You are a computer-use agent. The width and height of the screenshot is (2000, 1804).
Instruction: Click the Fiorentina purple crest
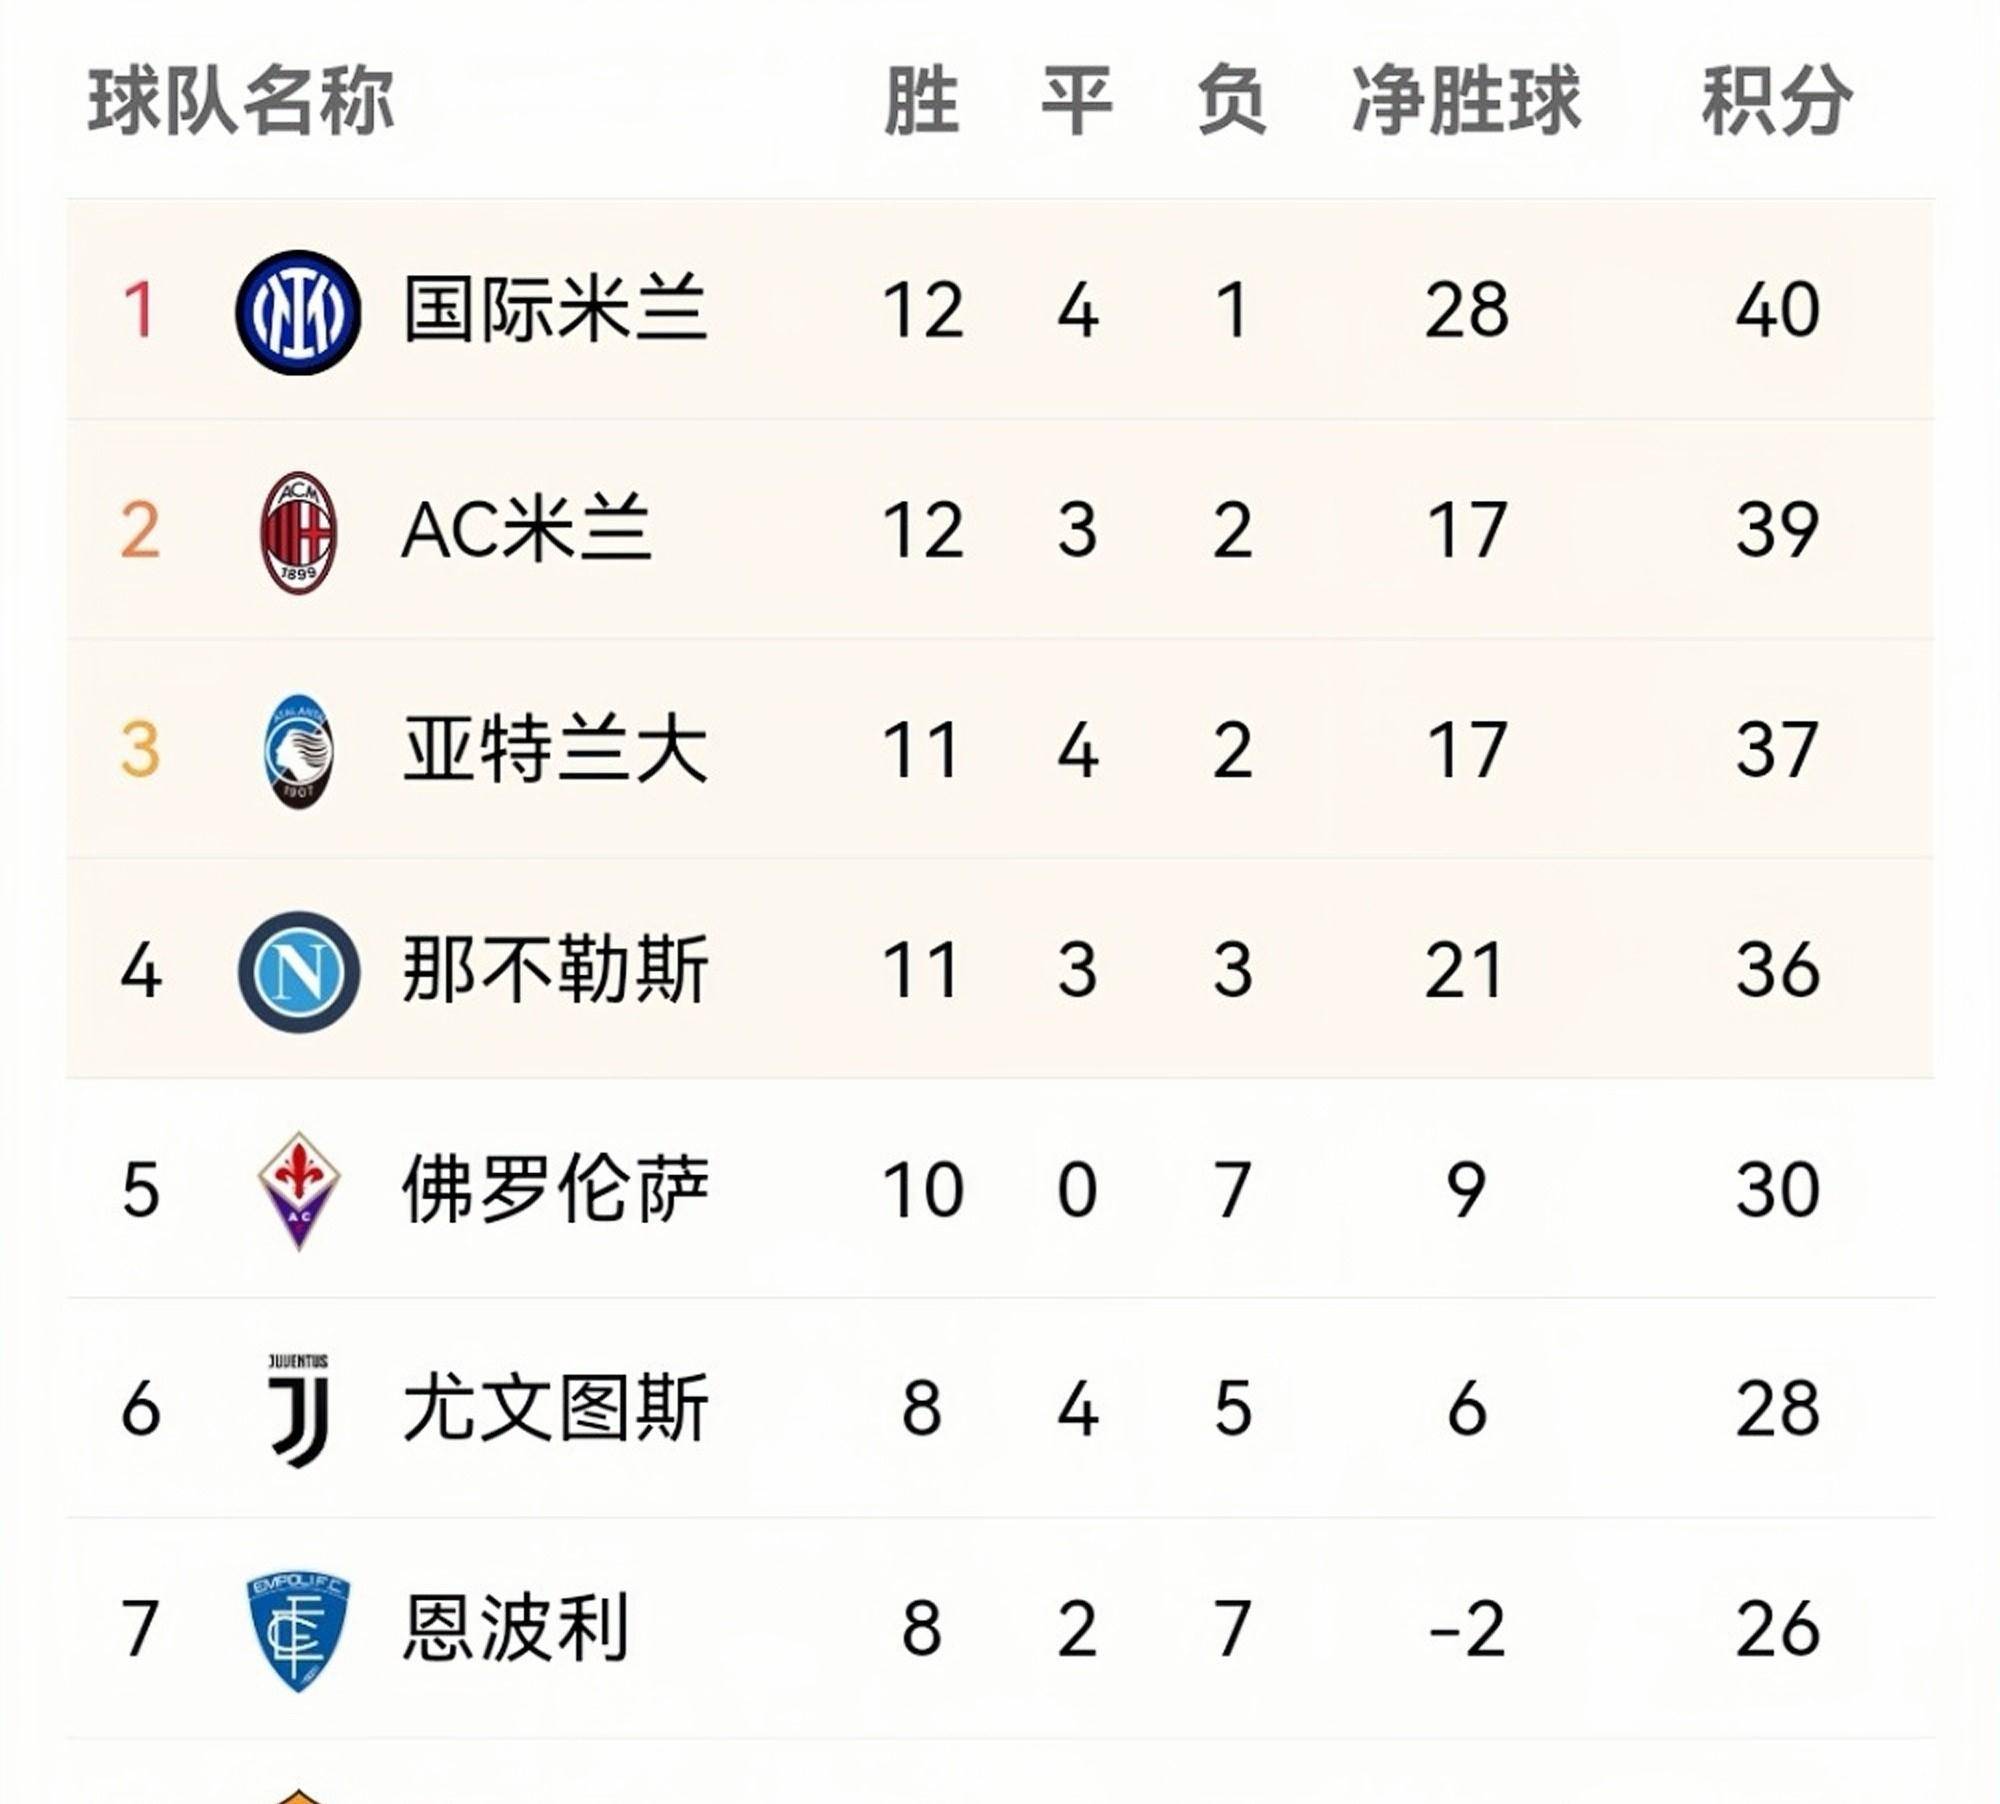pos(298,1190)
